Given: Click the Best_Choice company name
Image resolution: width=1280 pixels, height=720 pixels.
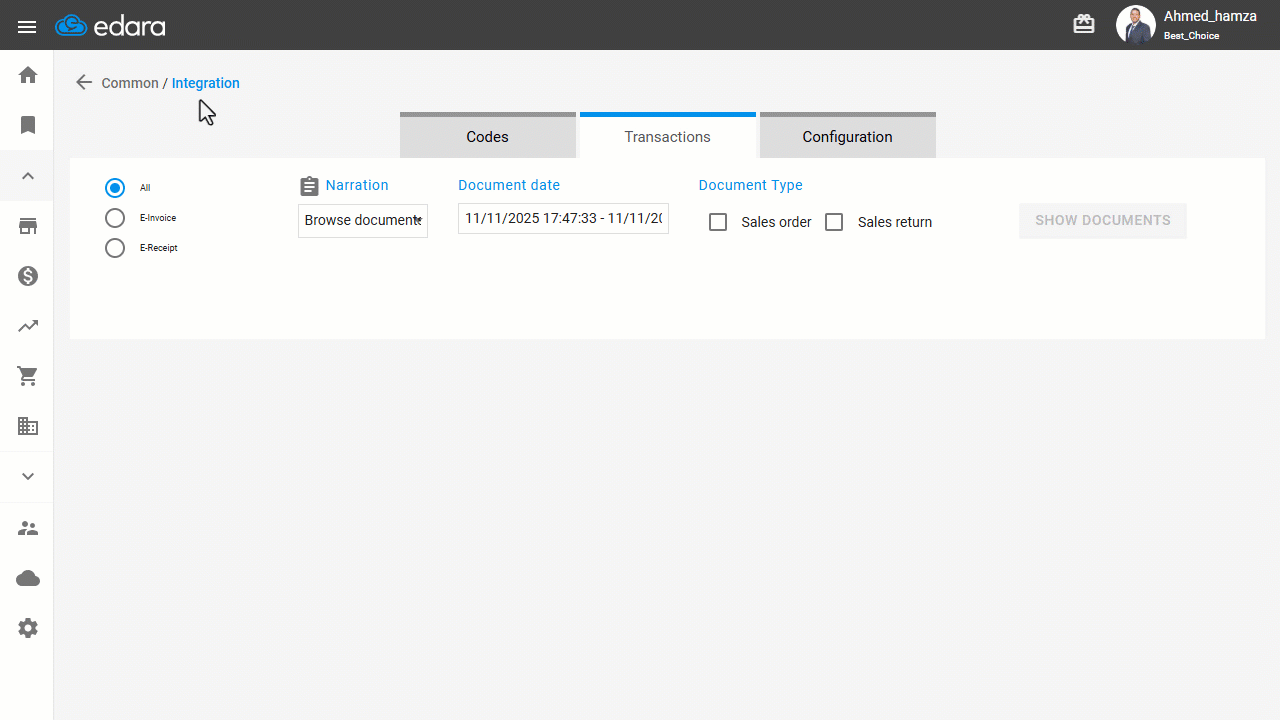Looking at the screenshot, I should (1191, 36).
